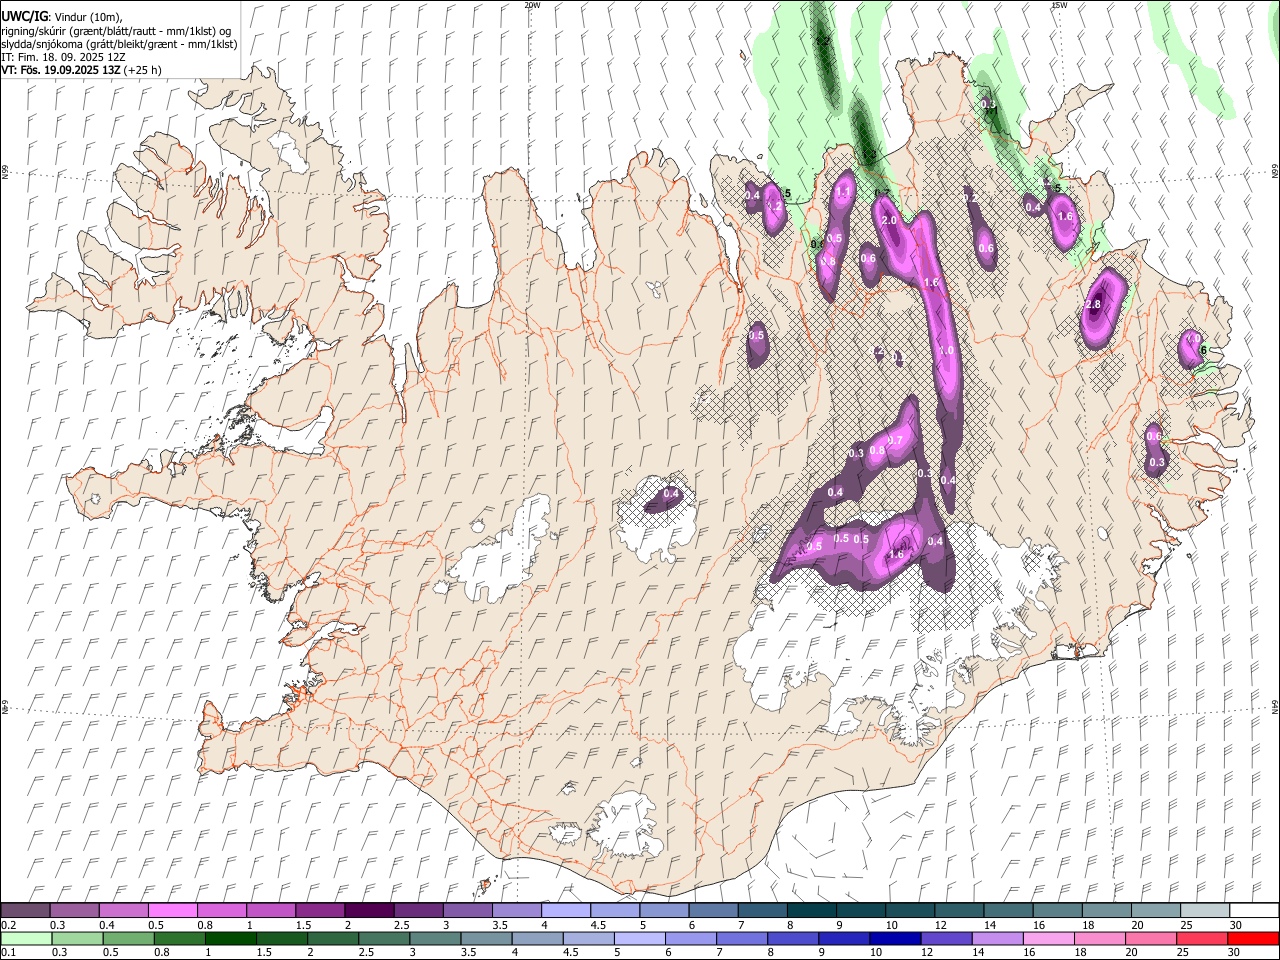The width and height of the screenshot is (1280, 960).
Task: Click the '0.2' label under the top legend row
Action: 9,925
